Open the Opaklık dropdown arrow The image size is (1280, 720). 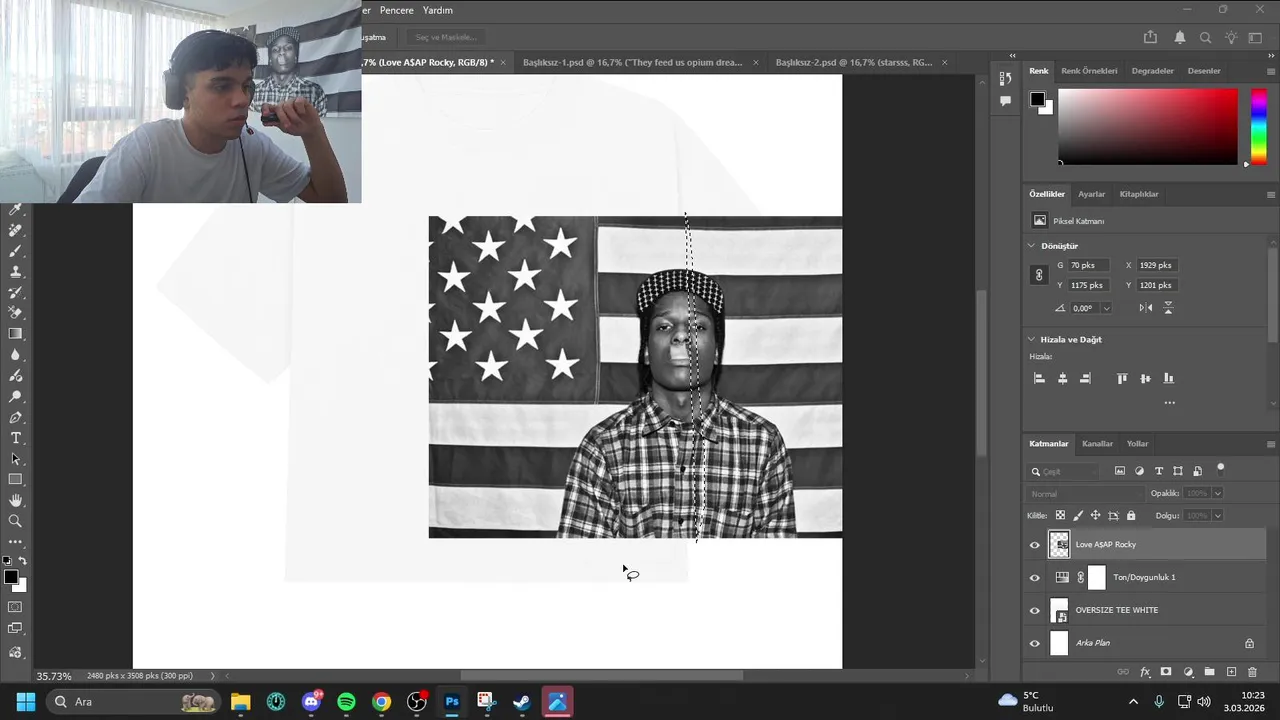coord(1217,493)
